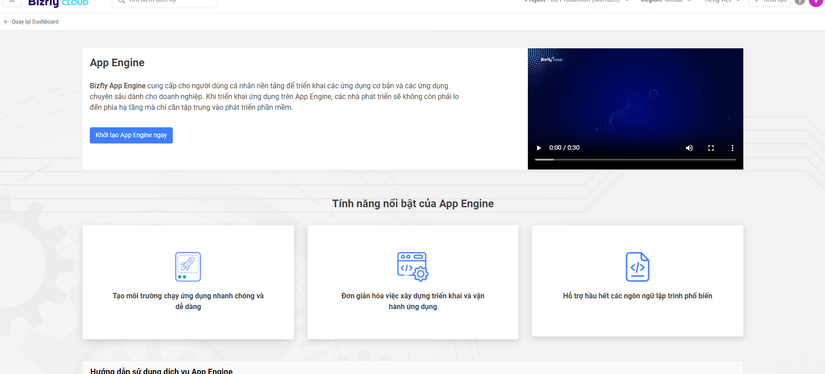Click the Hướng dẫn sử dụng dịch vụ heading
The image size is (825, 374).
coord(161,371)
